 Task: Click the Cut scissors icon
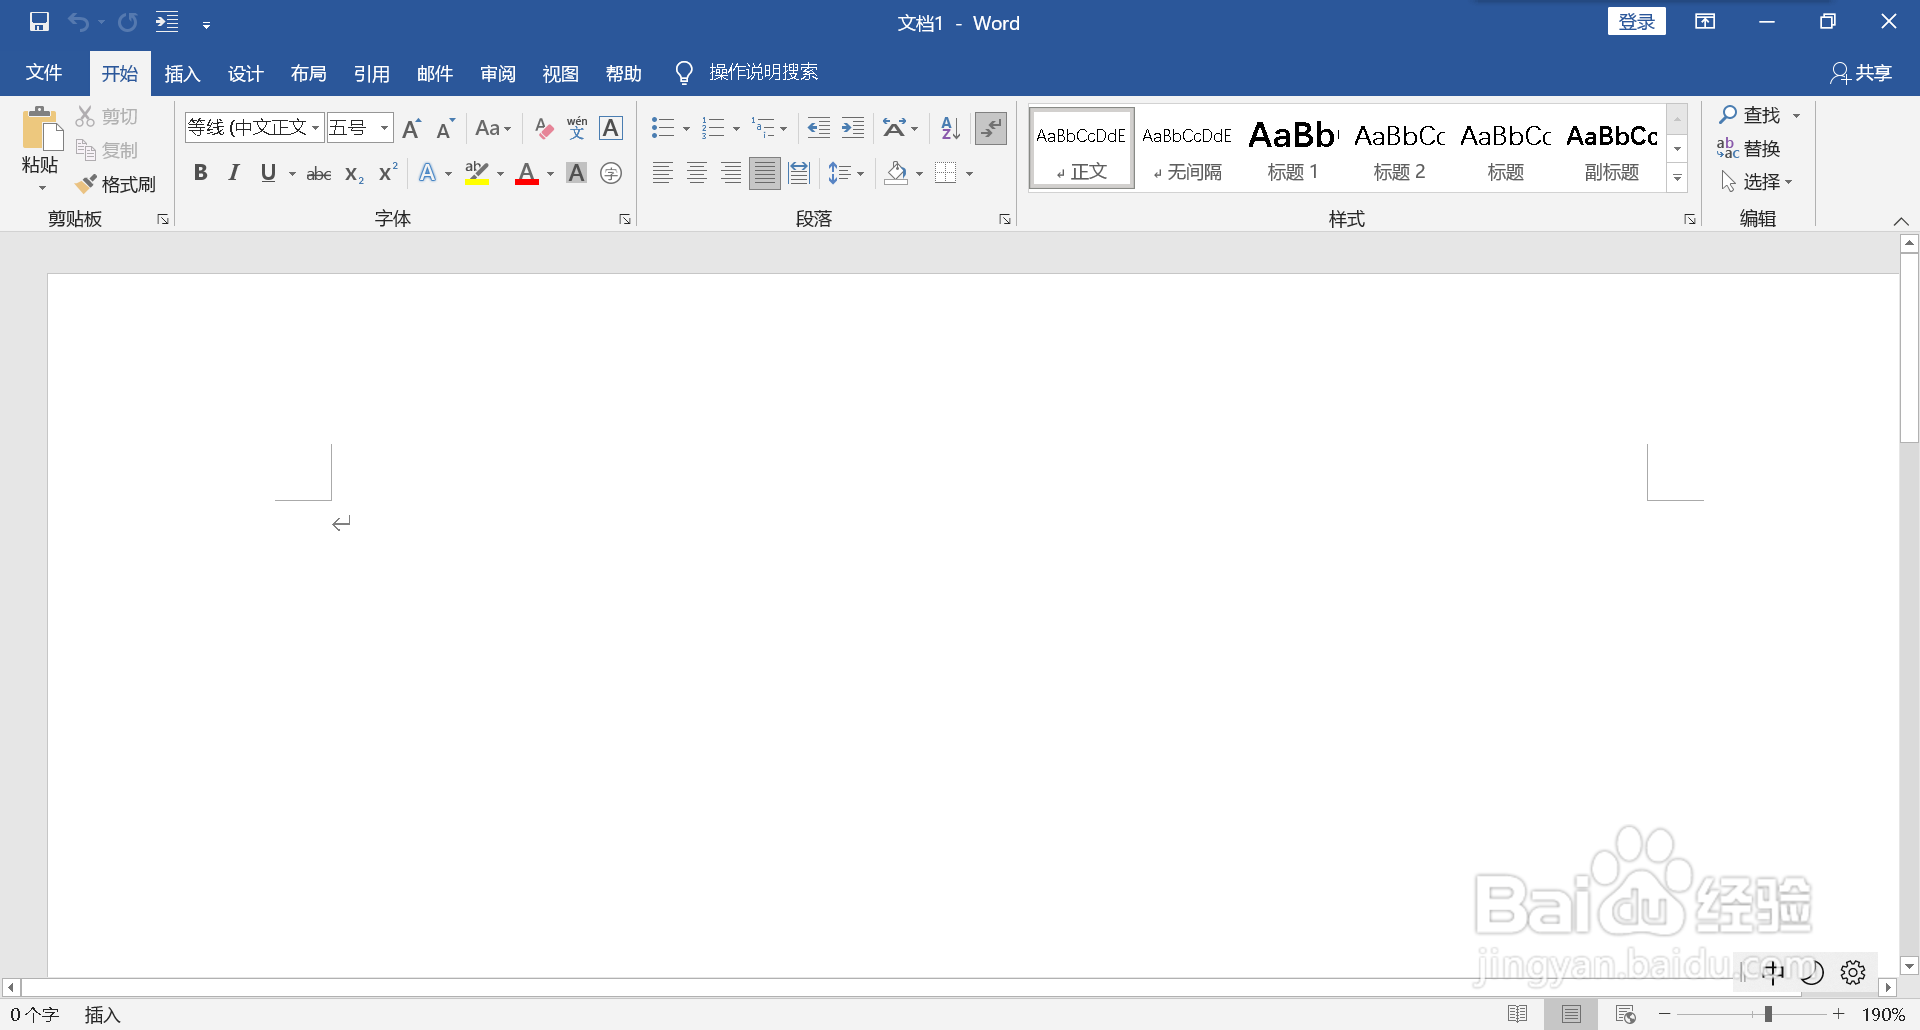coord(86,117)
